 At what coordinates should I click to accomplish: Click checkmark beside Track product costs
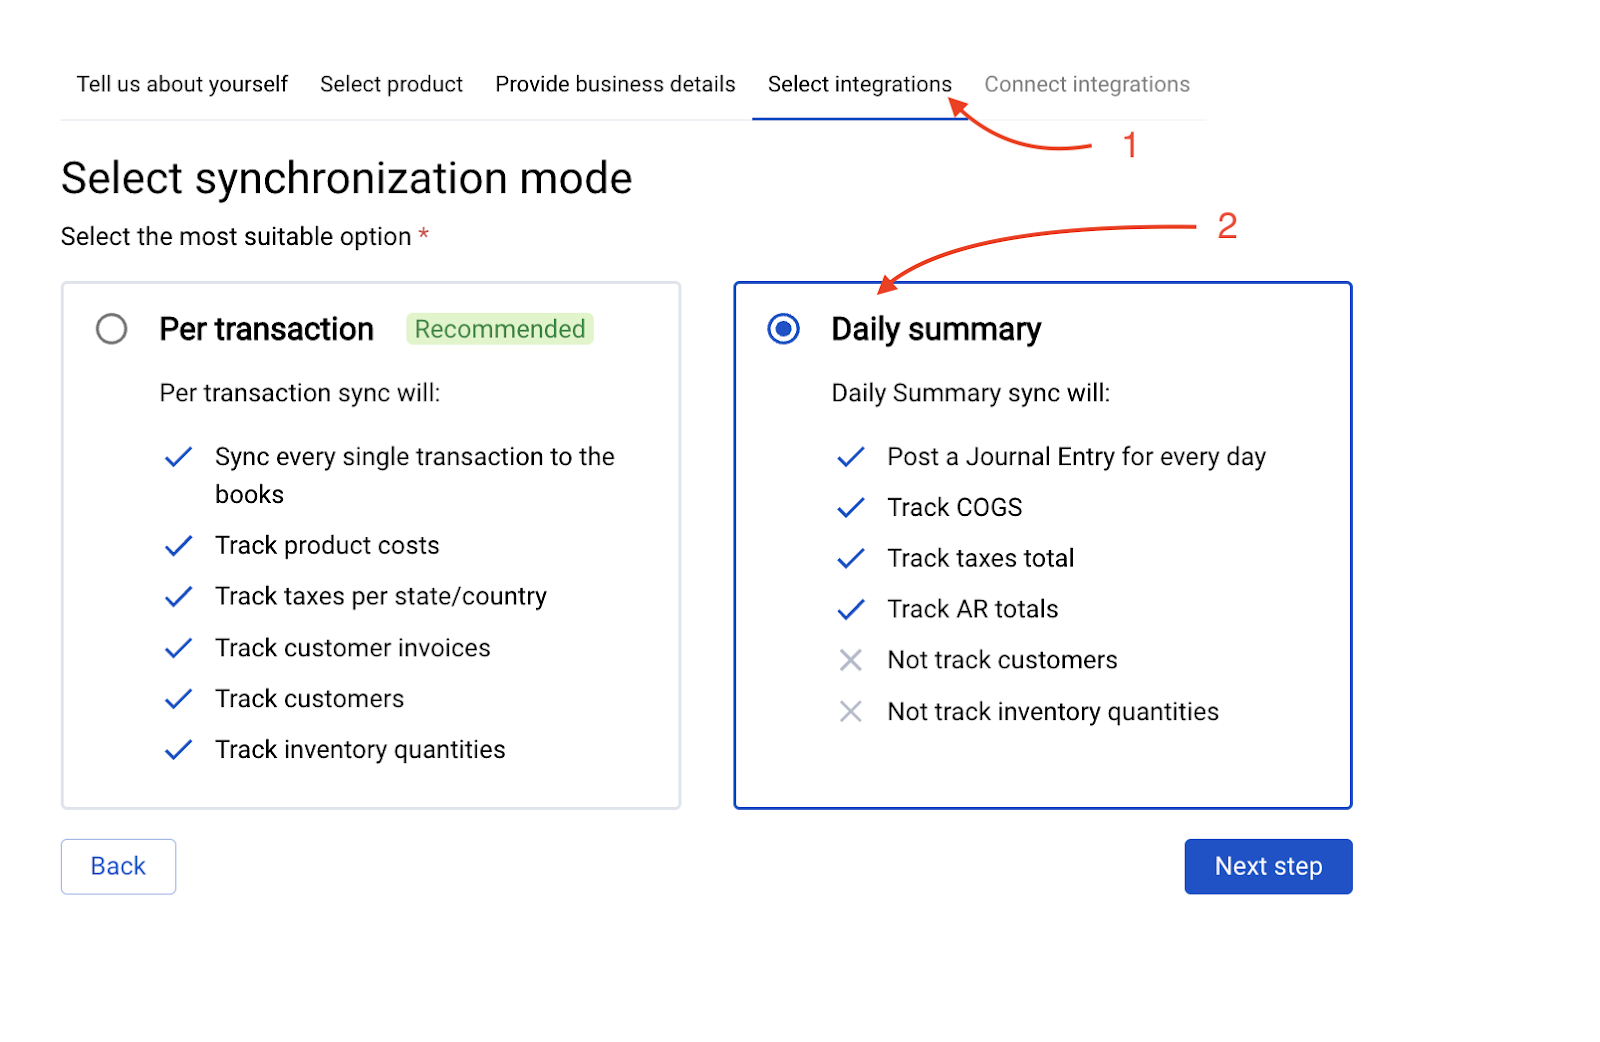178,546
